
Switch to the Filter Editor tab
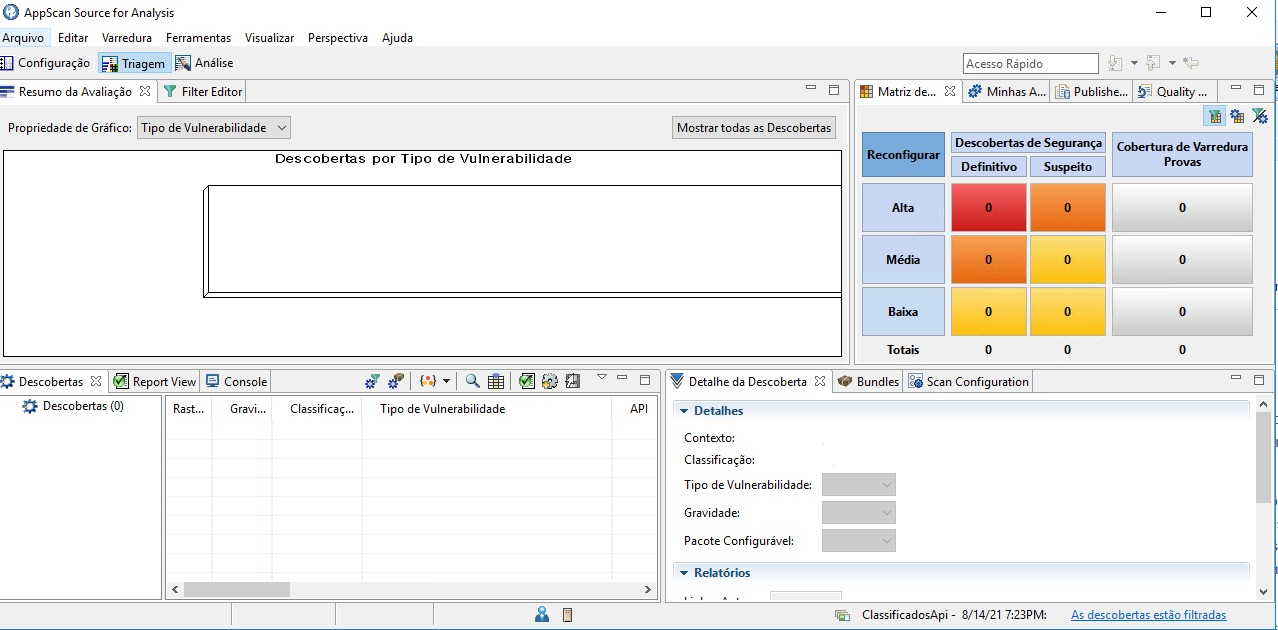click(x=202, y=91)
